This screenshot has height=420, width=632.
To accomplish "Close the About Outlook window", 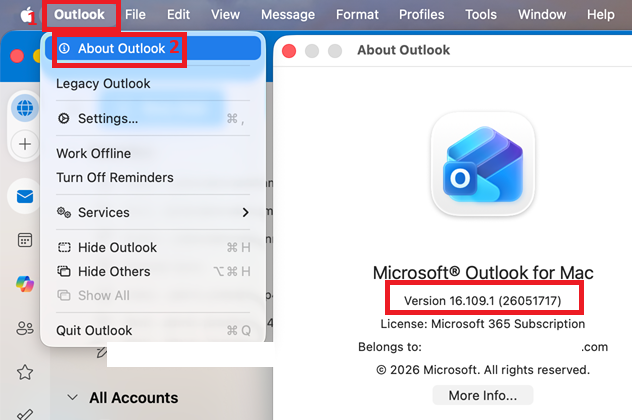I will 289,51.
